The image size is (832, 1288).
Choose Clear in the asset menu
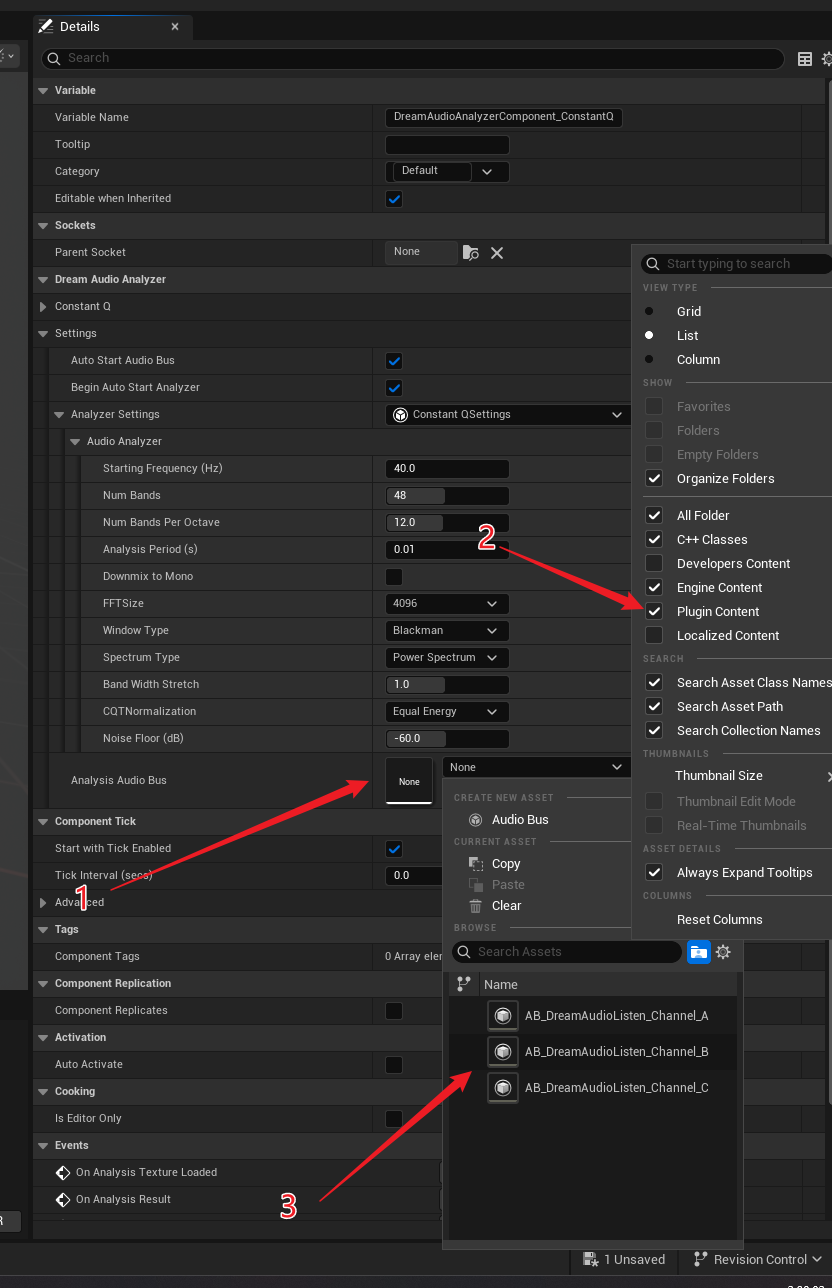click(506, 906)
